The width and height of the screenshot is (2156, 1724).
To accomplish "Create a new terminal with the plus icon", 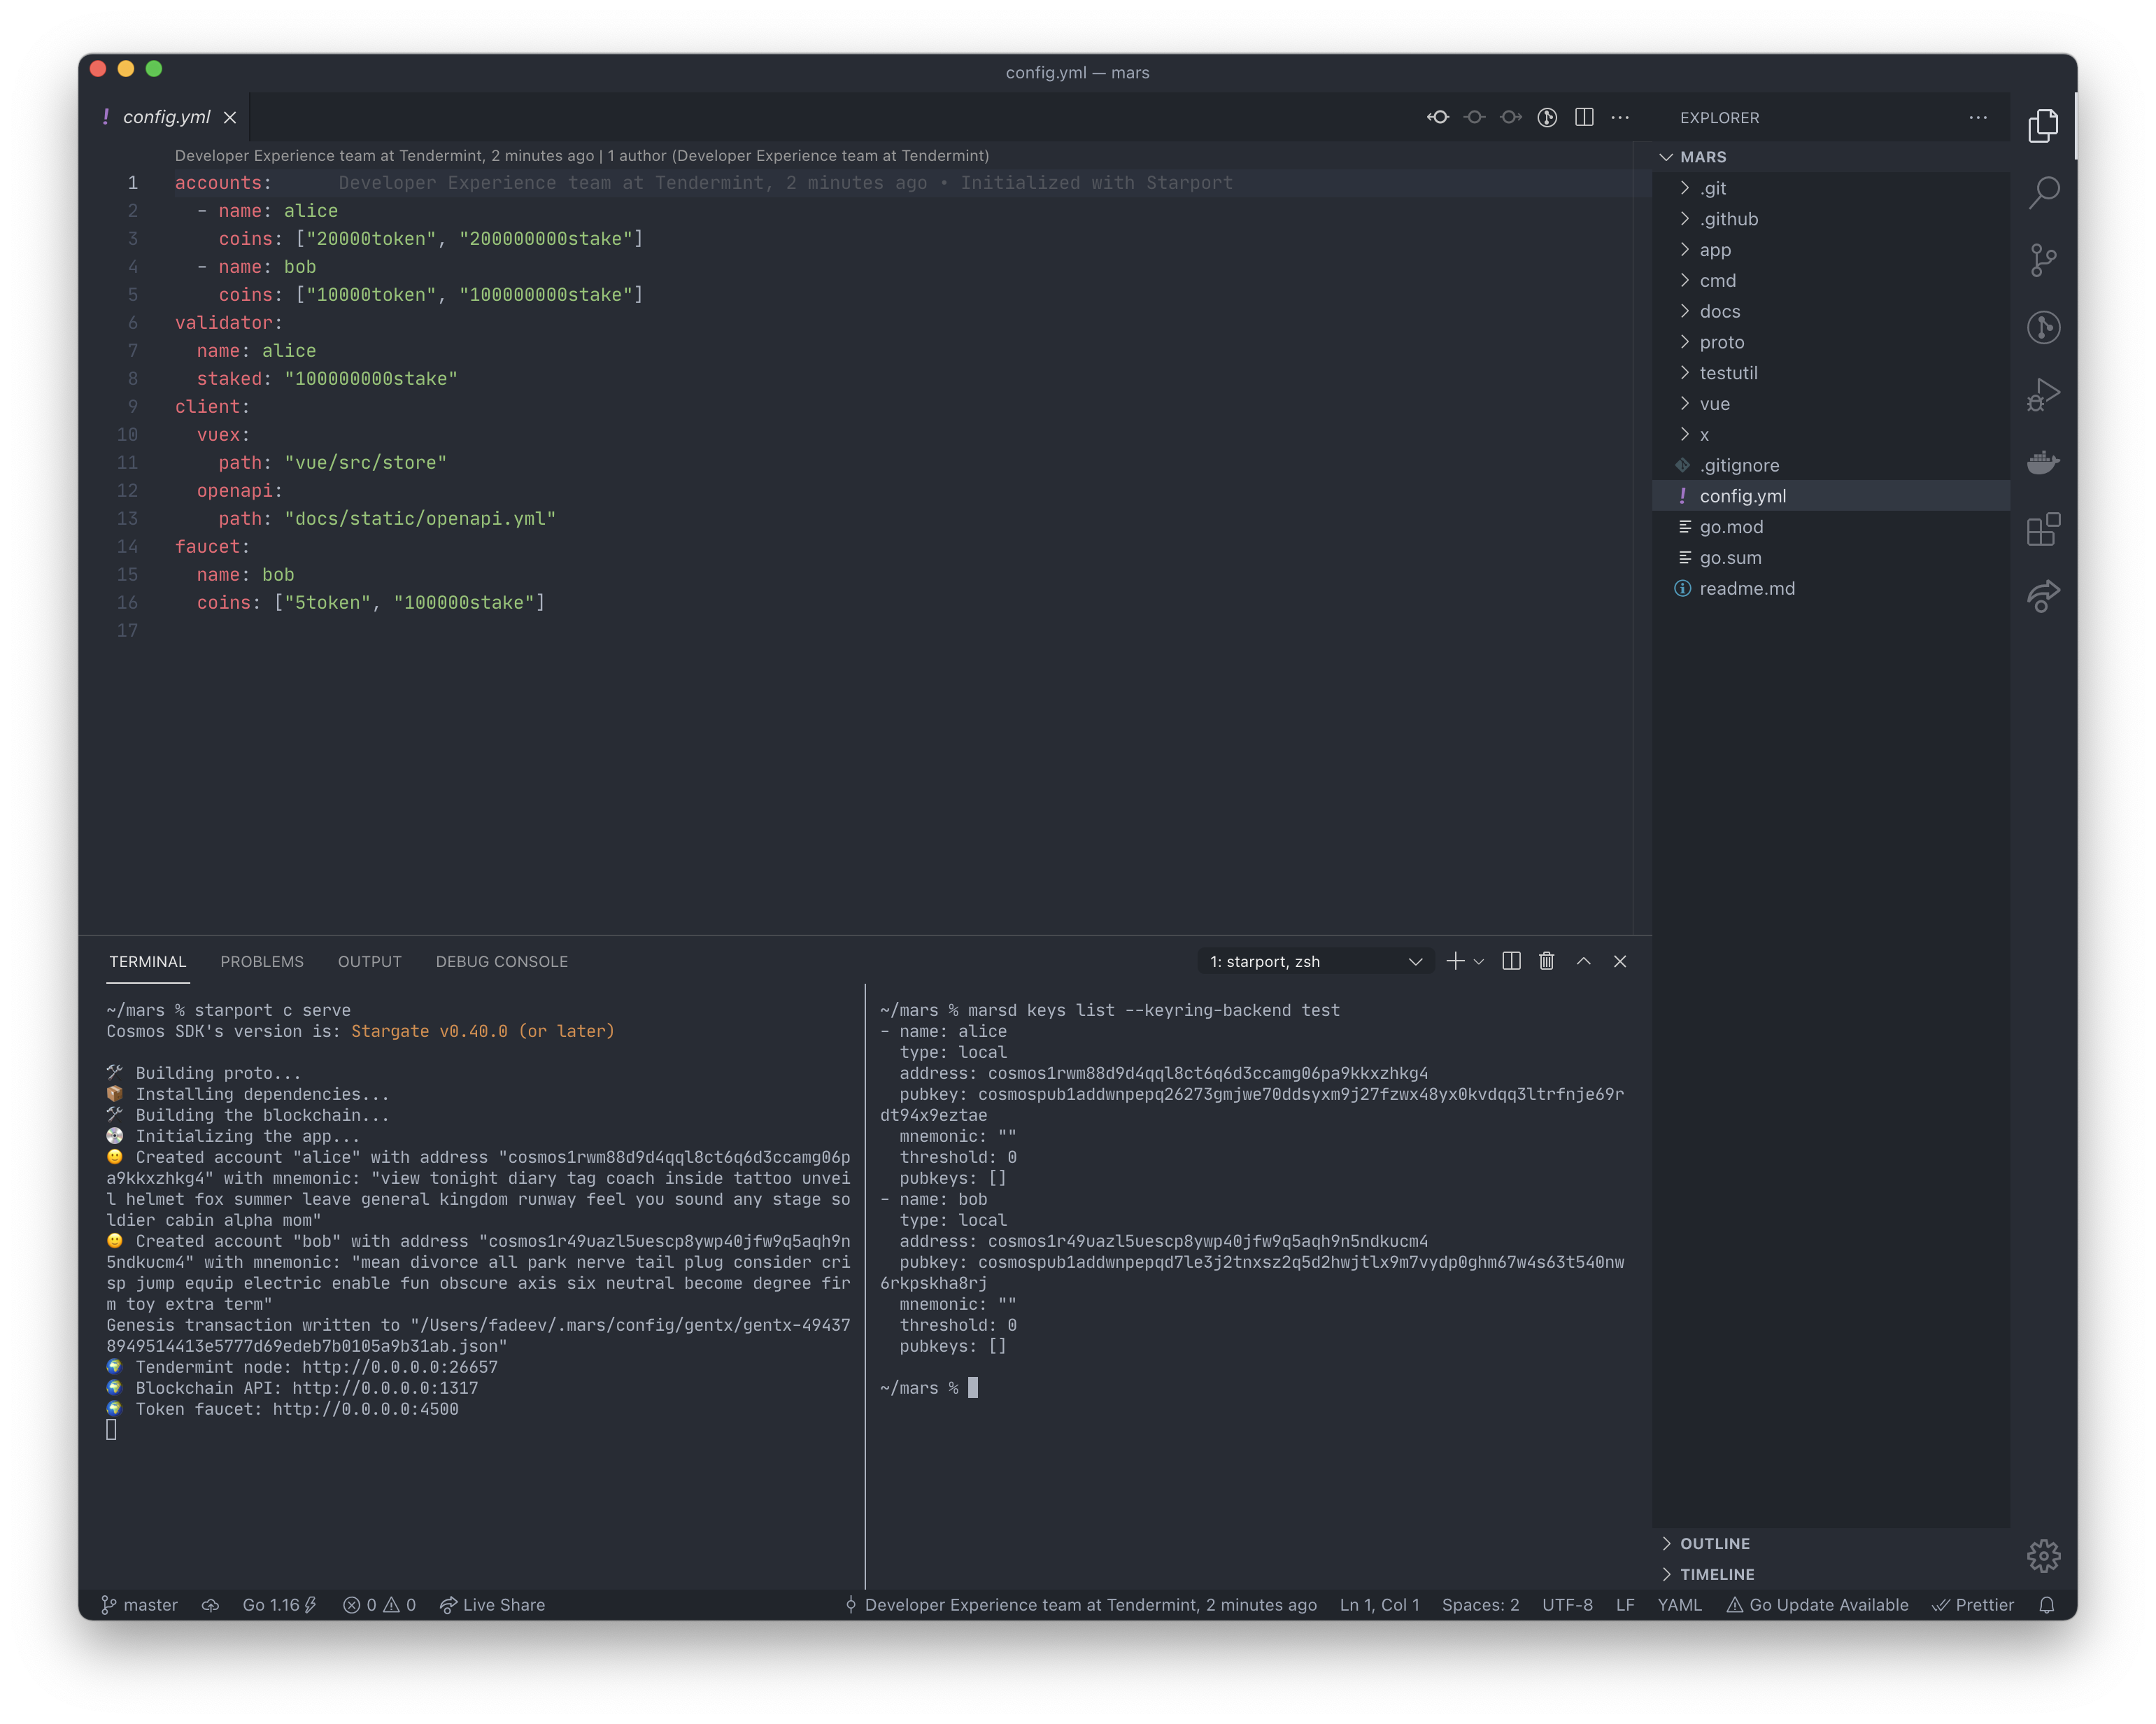I will pyautogui.click(x=1455, y=961).
